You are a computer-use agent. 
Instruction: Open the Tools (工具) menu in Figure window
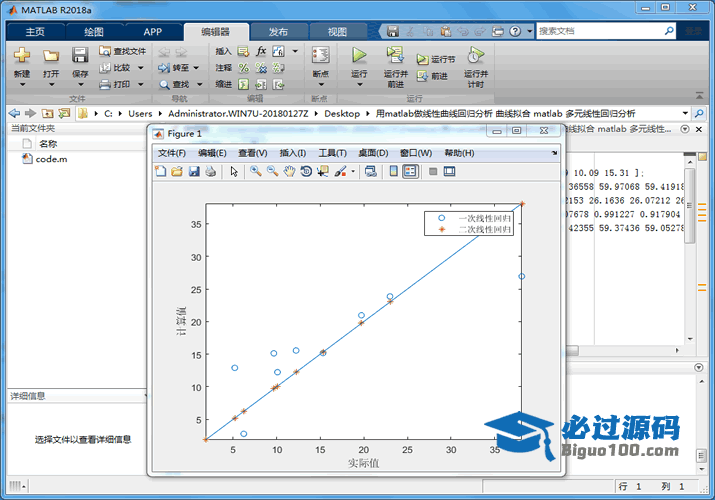332,153
